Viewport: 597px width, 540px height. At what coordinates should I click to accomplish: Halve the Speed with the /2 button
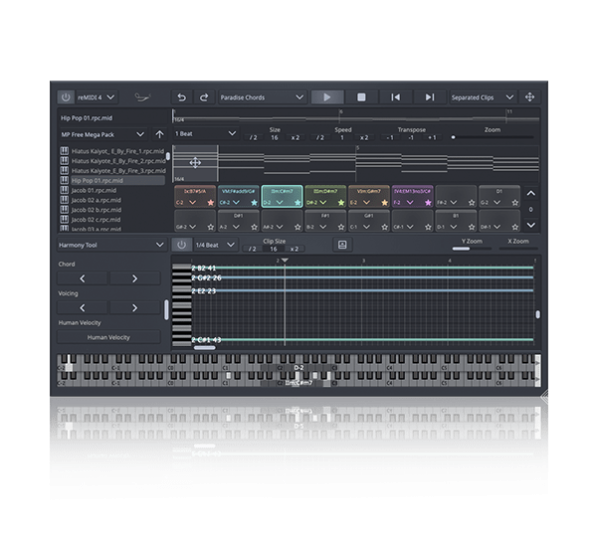pos(321,138)
